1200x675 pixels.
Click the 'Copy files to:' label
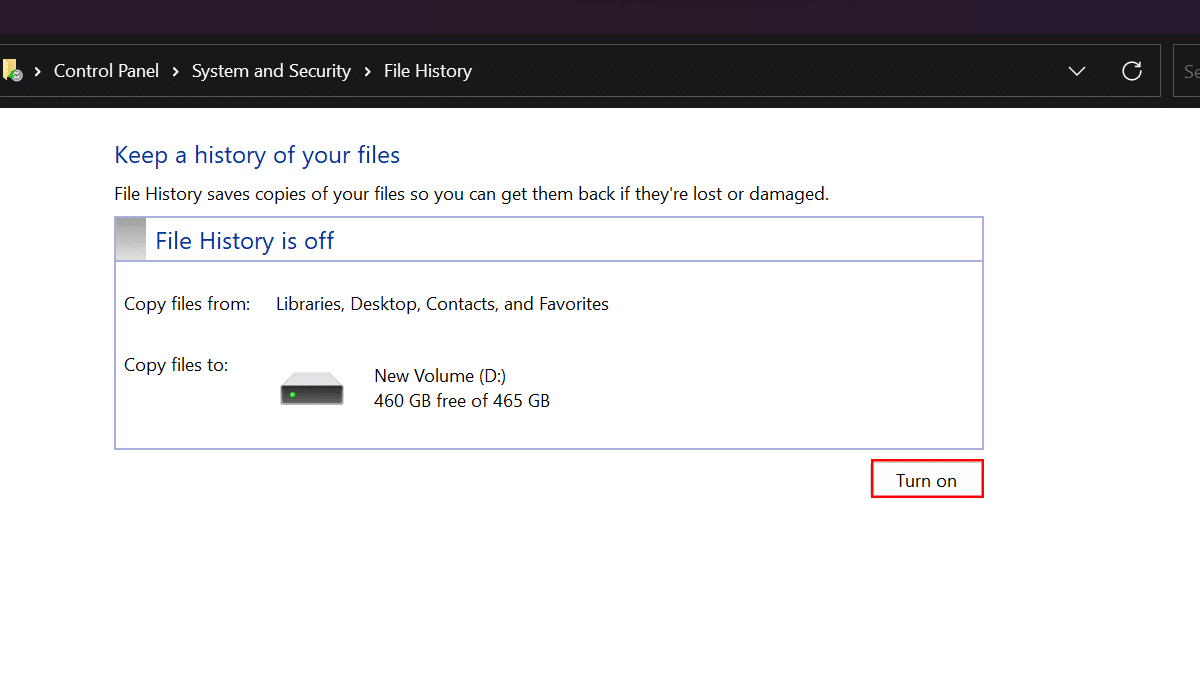pyautogui.click(x=176, y=364)
